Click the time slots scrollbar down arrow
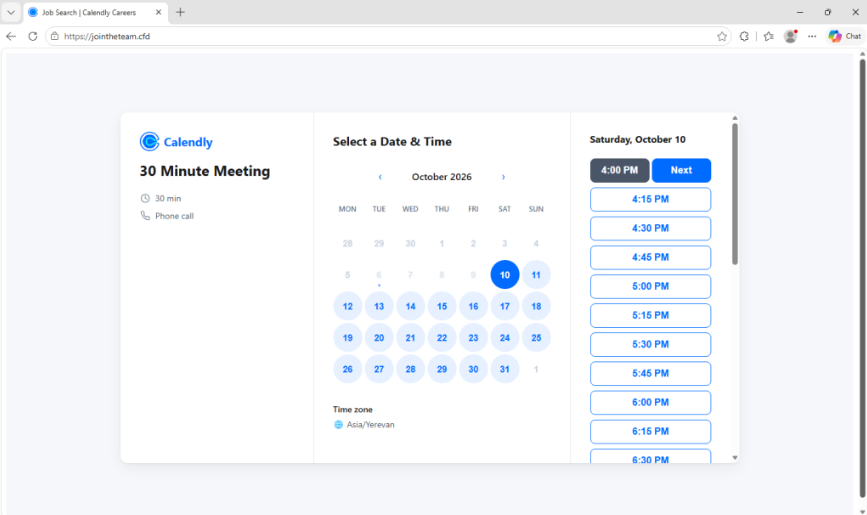The image size is (867, 515). point(735,457)
